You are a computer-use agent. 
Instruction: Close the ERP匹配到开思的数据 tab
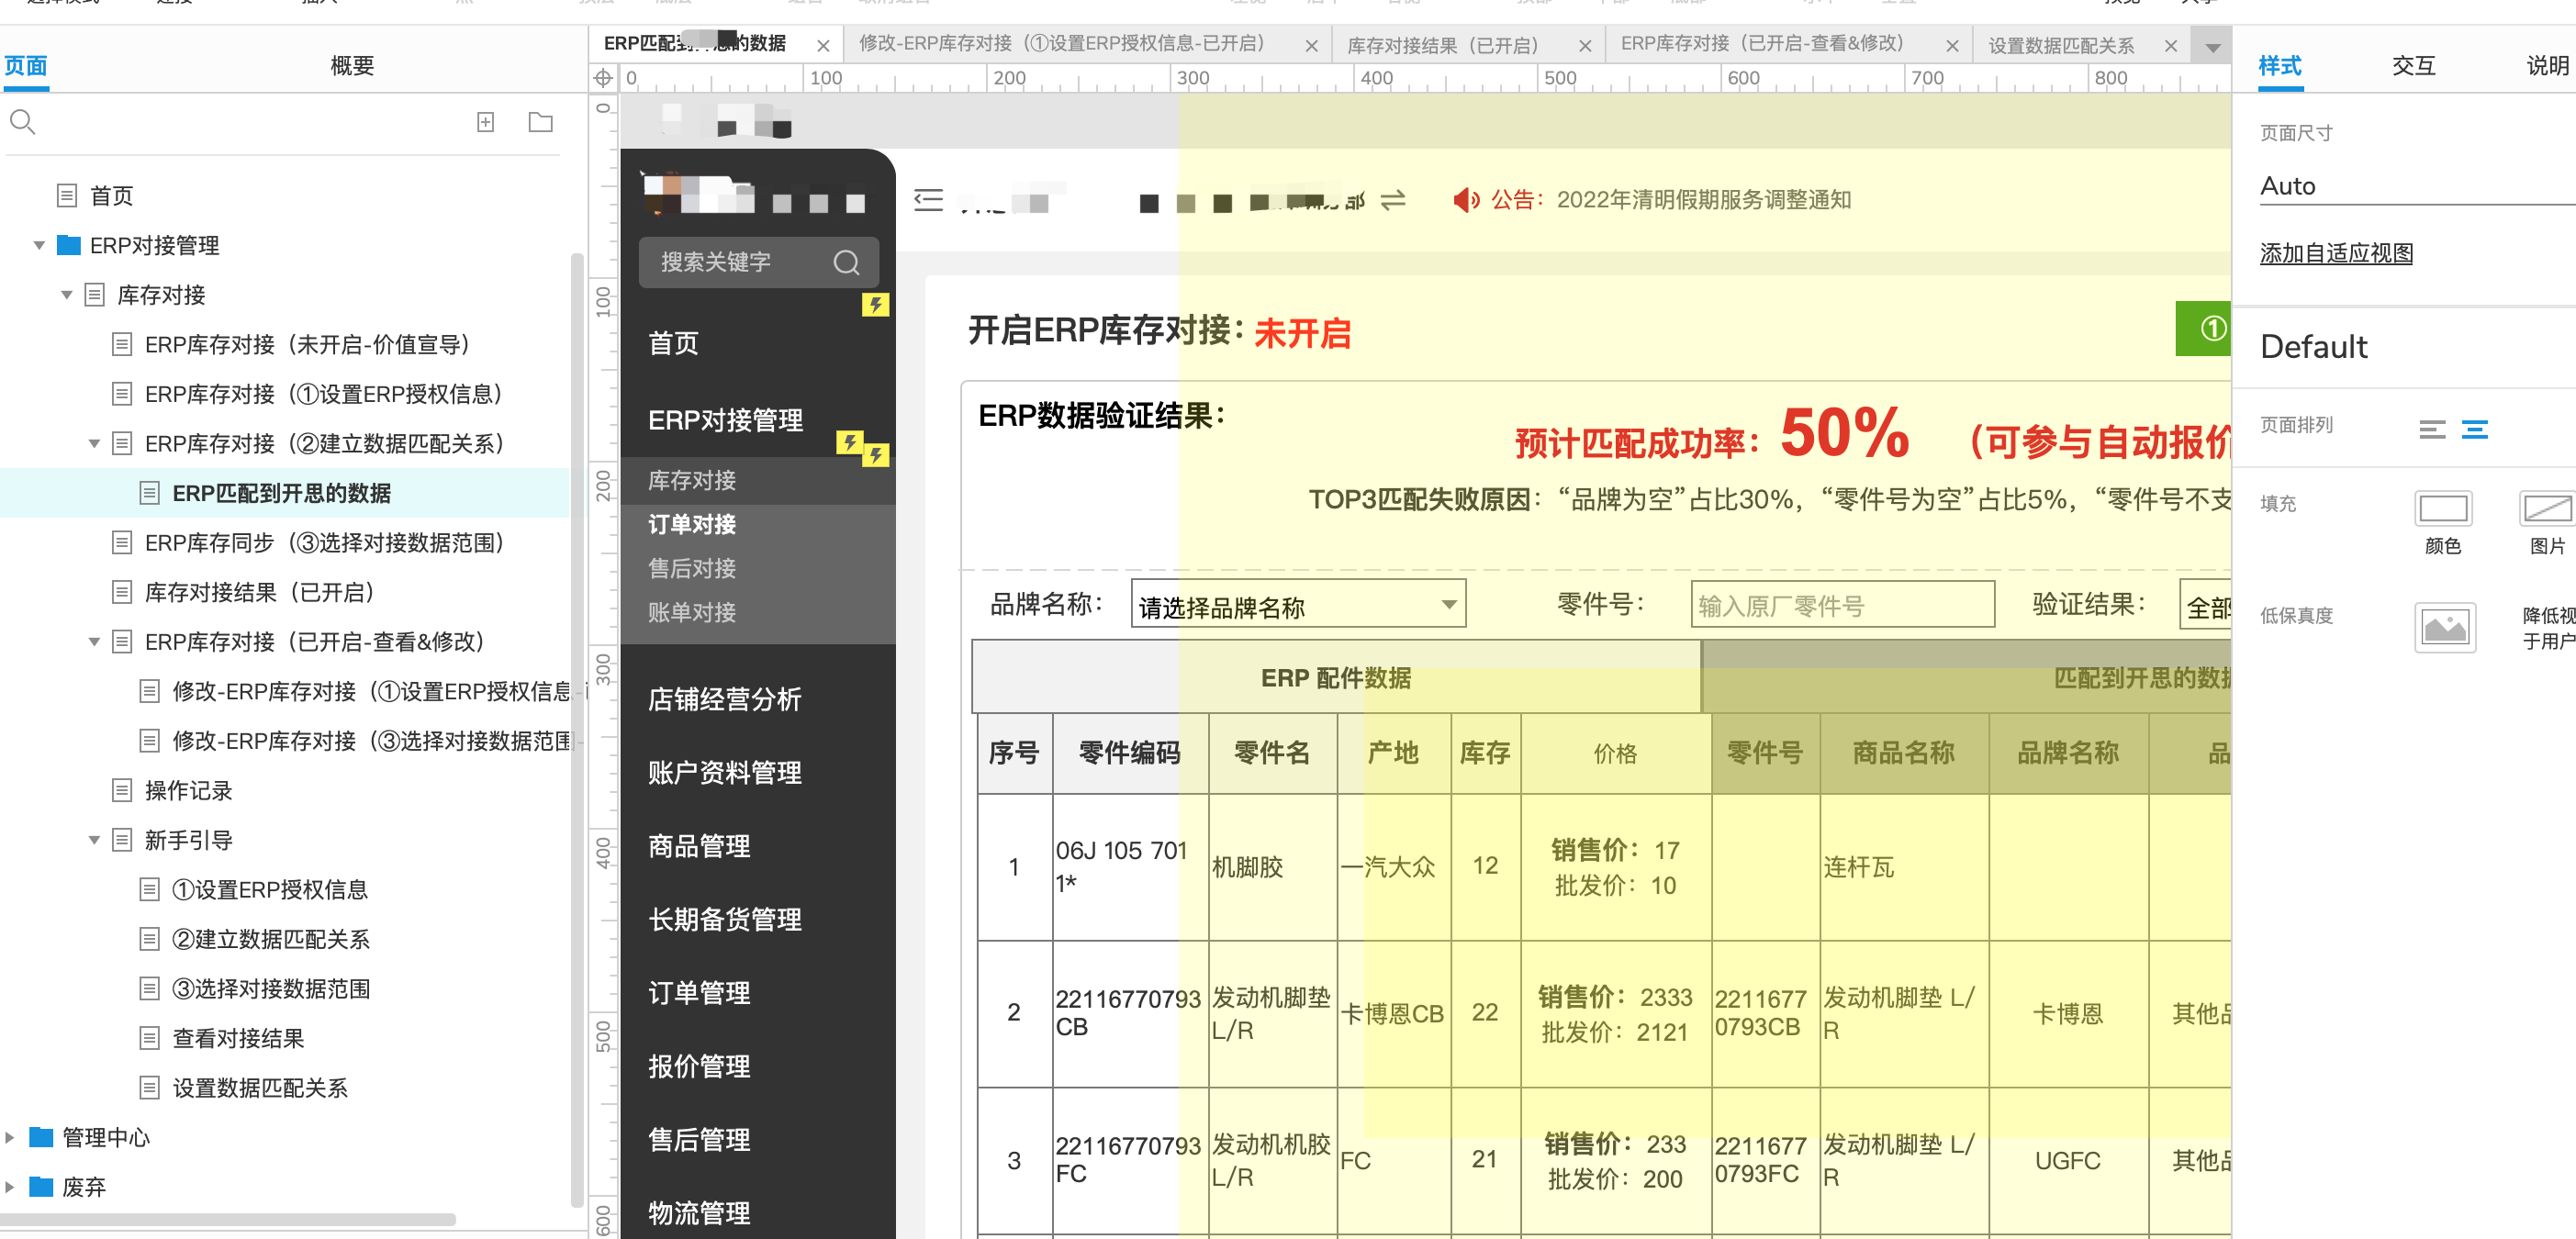(x=823, y=46)
